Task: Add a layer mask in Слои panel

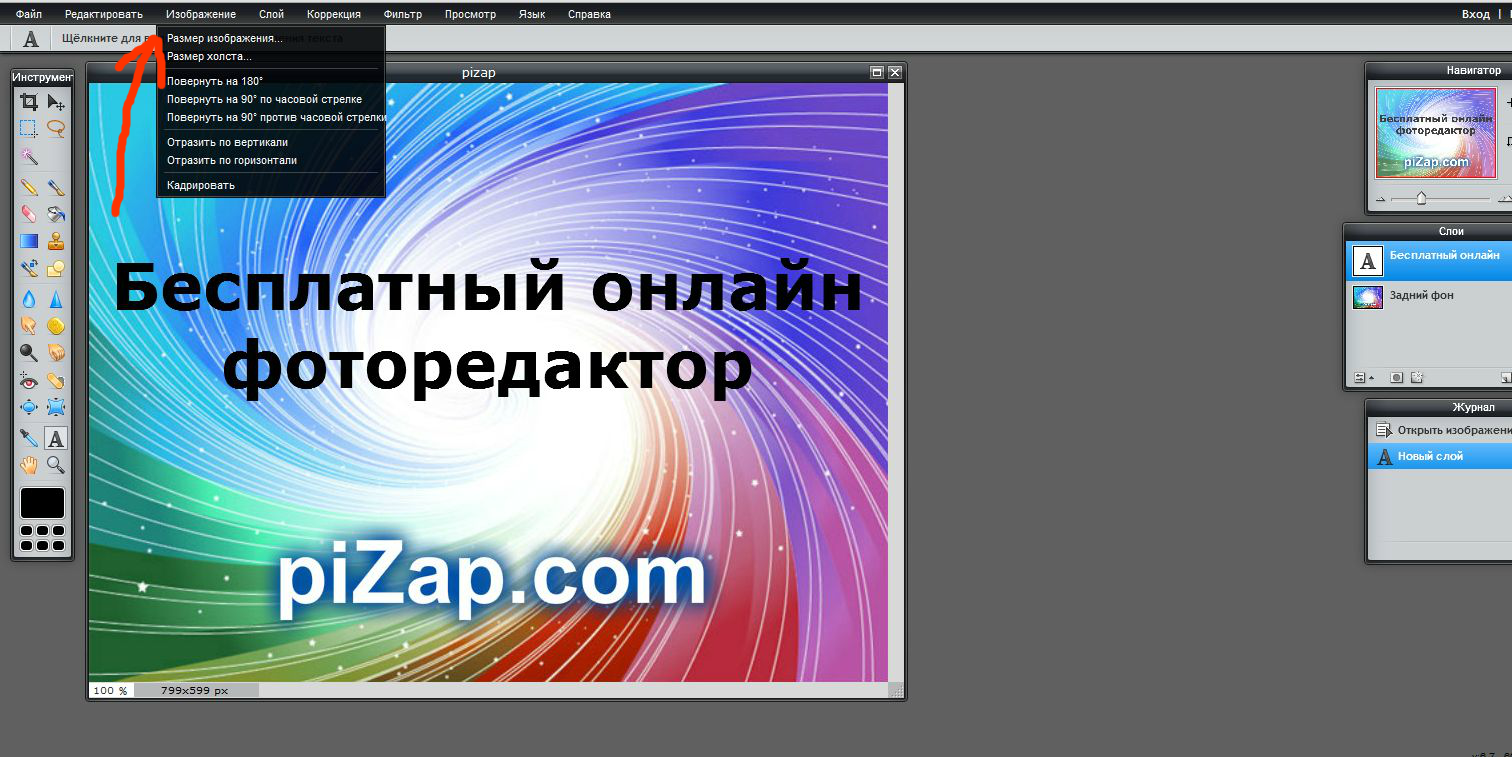Action: (x=1397, y=378)
